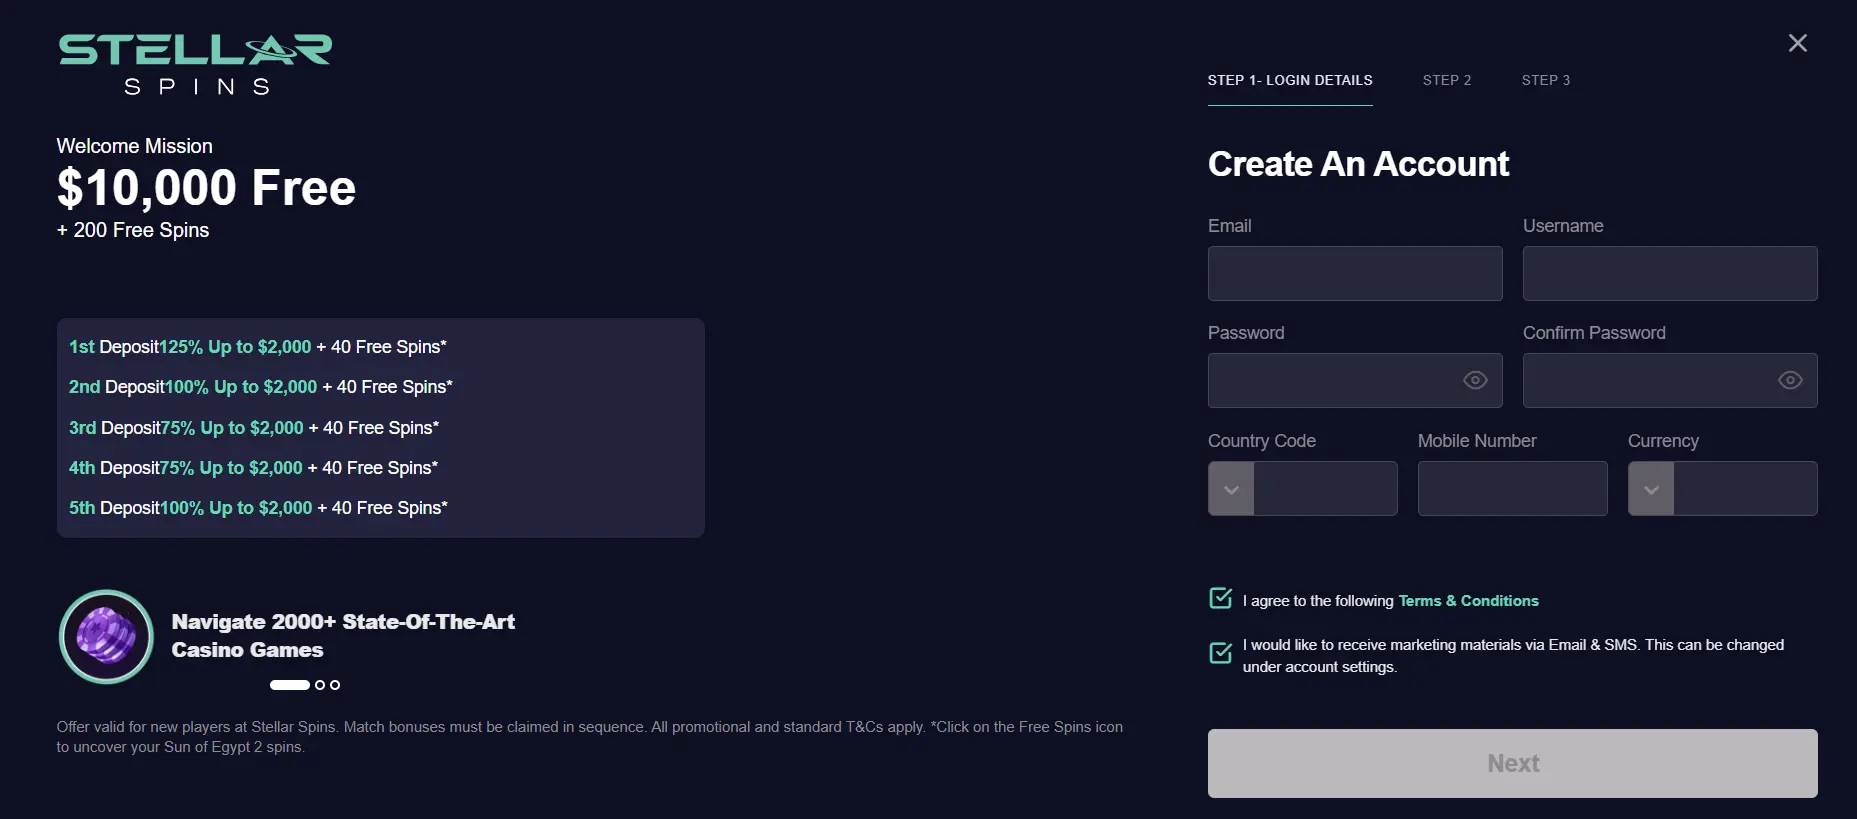Click the Welcome Mission label
Viewport: 1857px width, 819px height.
click(x=134, y=146)
